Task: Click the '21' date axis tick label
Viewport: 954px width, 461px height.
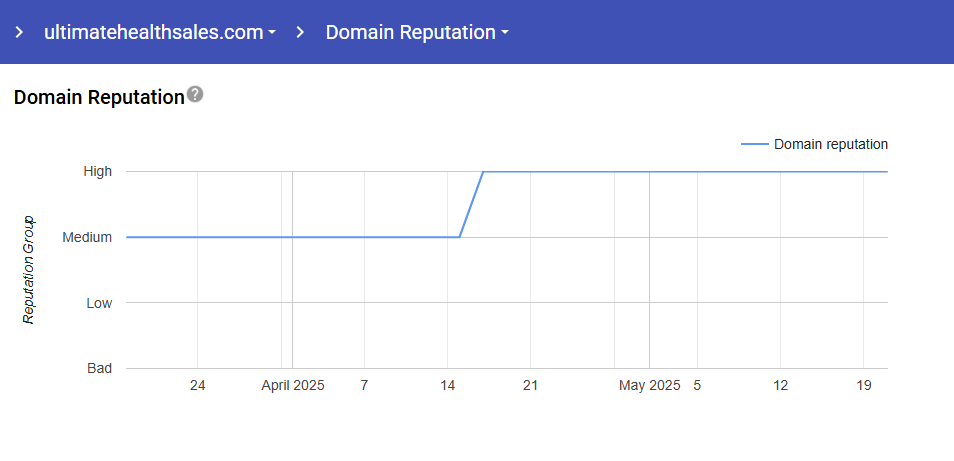Action: (530, 385)
